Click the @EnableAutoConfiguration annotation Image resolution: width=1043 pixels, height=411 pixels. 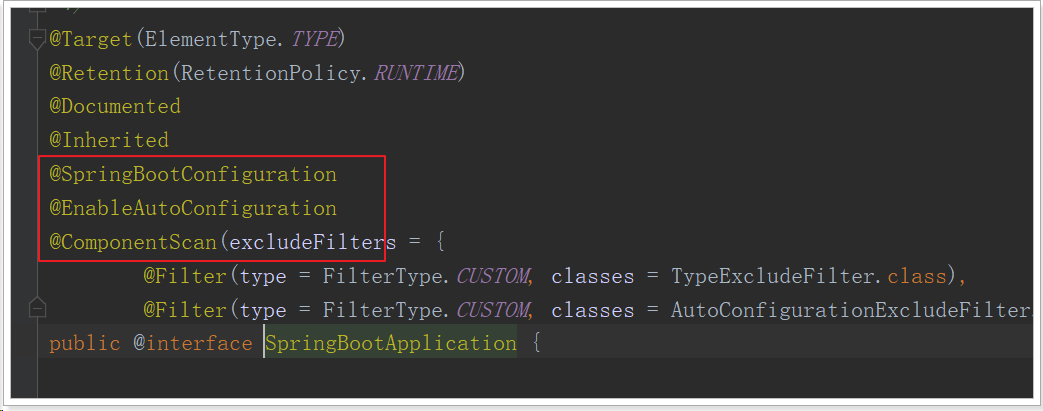(193, 208)
